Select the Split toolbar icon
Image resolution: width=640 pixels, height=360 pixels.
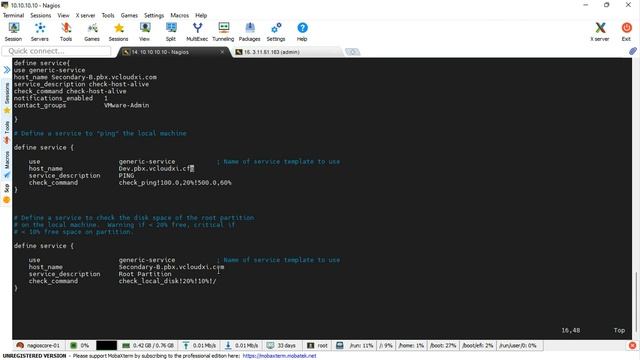point(171,32)
